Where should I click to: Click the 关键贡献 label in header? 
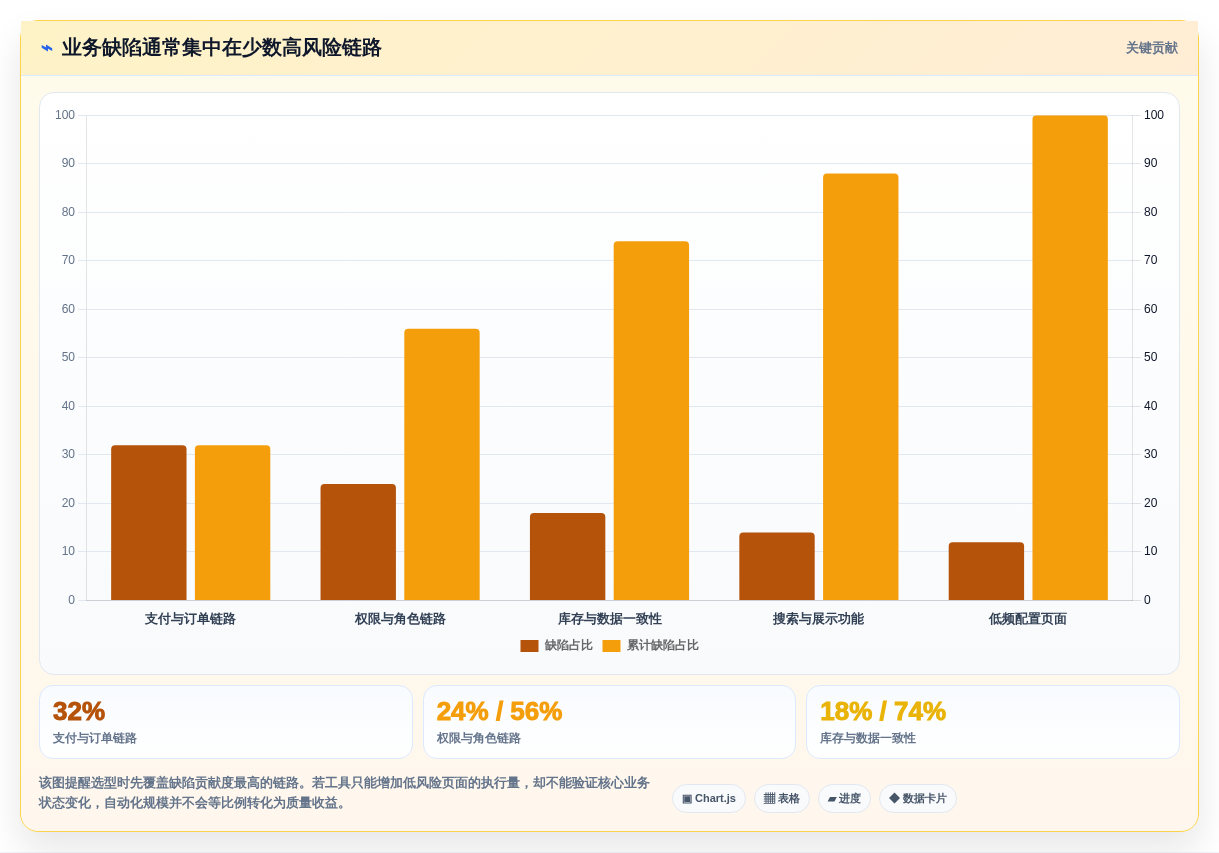pos(1151,48)
